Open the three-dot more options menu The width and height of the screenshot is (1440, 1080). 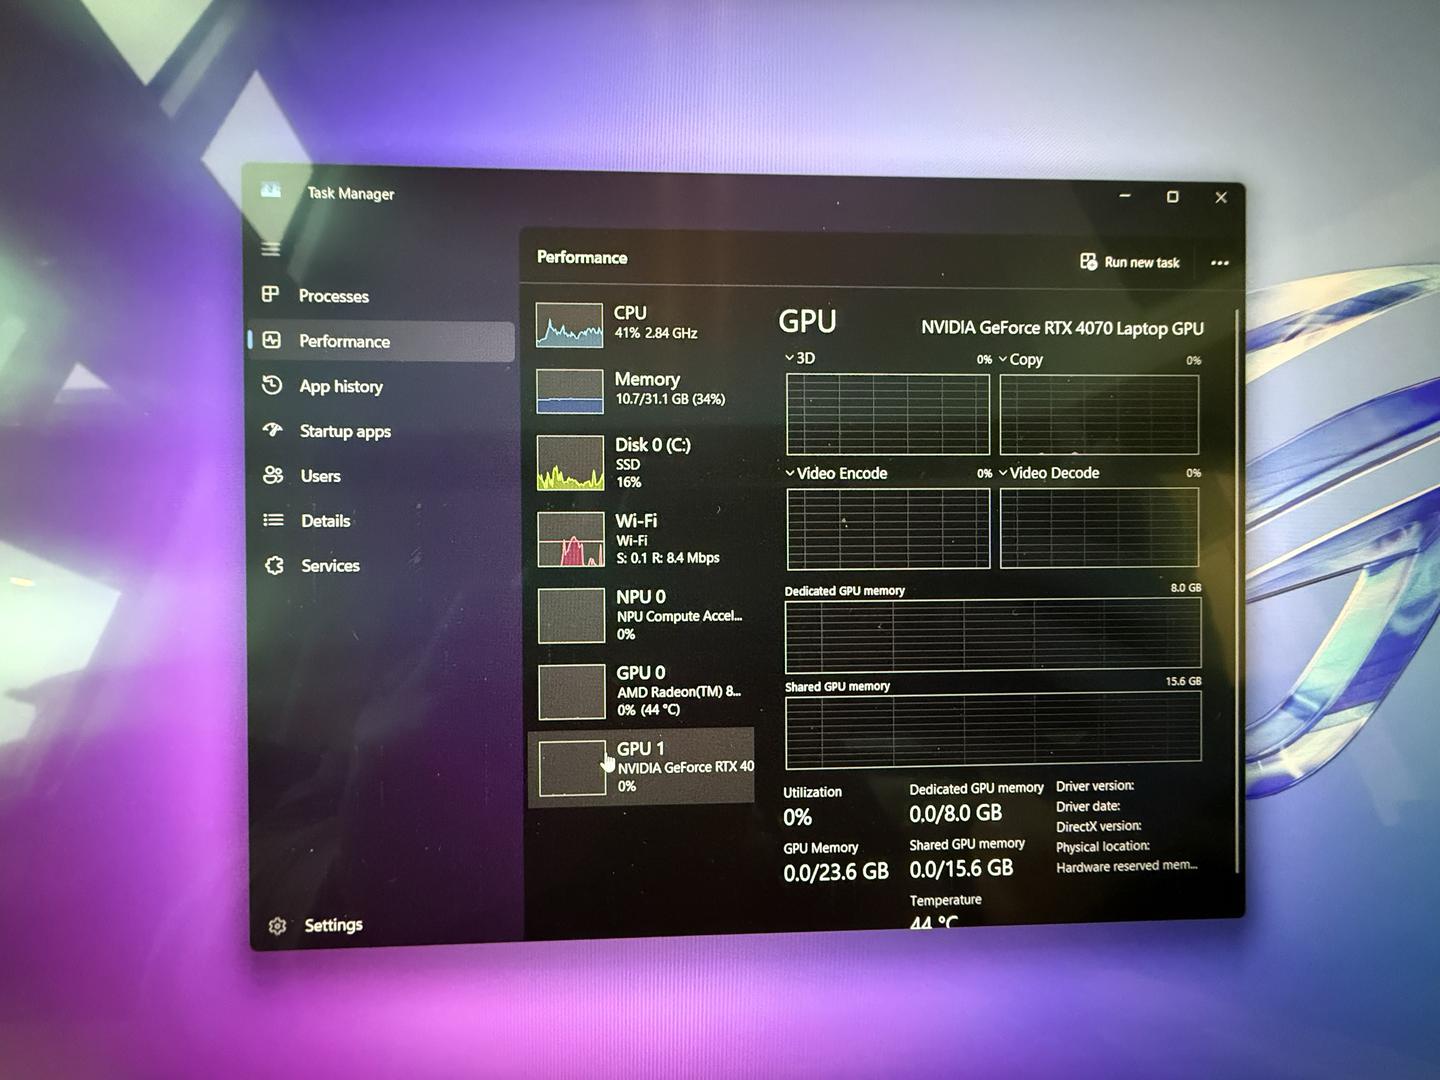[x=1219, y=263]
